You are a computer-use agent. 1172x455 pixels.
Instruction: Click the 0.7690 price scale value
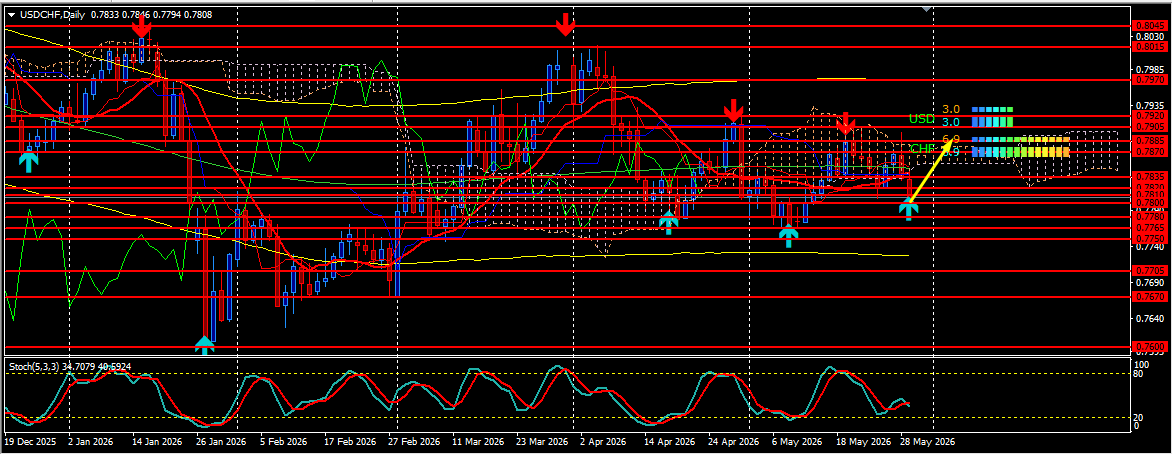tap(1150, 282)
